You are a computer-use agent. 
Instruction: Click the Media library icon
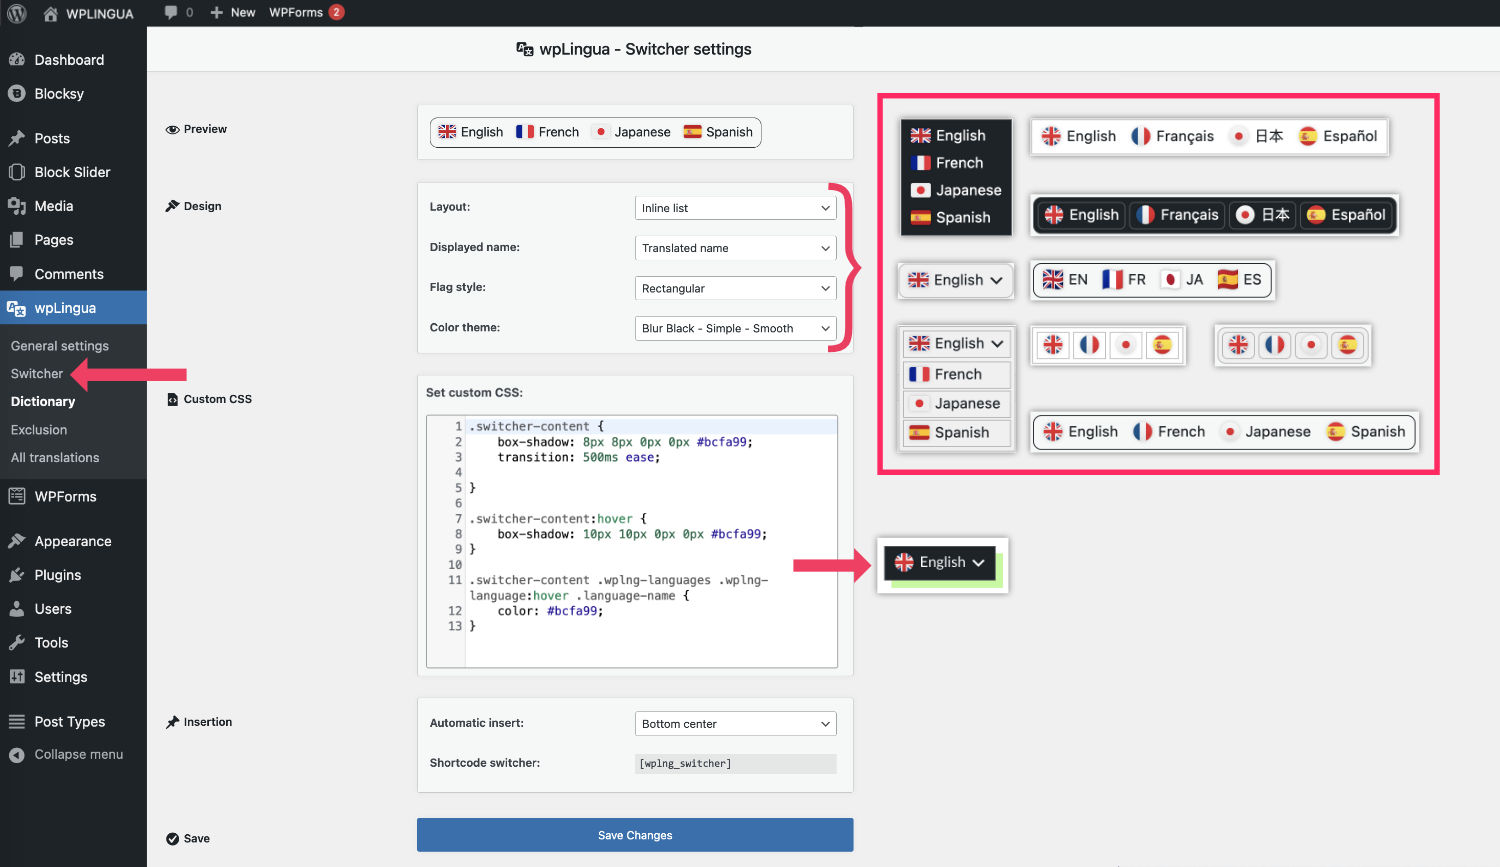click(17, 206)
